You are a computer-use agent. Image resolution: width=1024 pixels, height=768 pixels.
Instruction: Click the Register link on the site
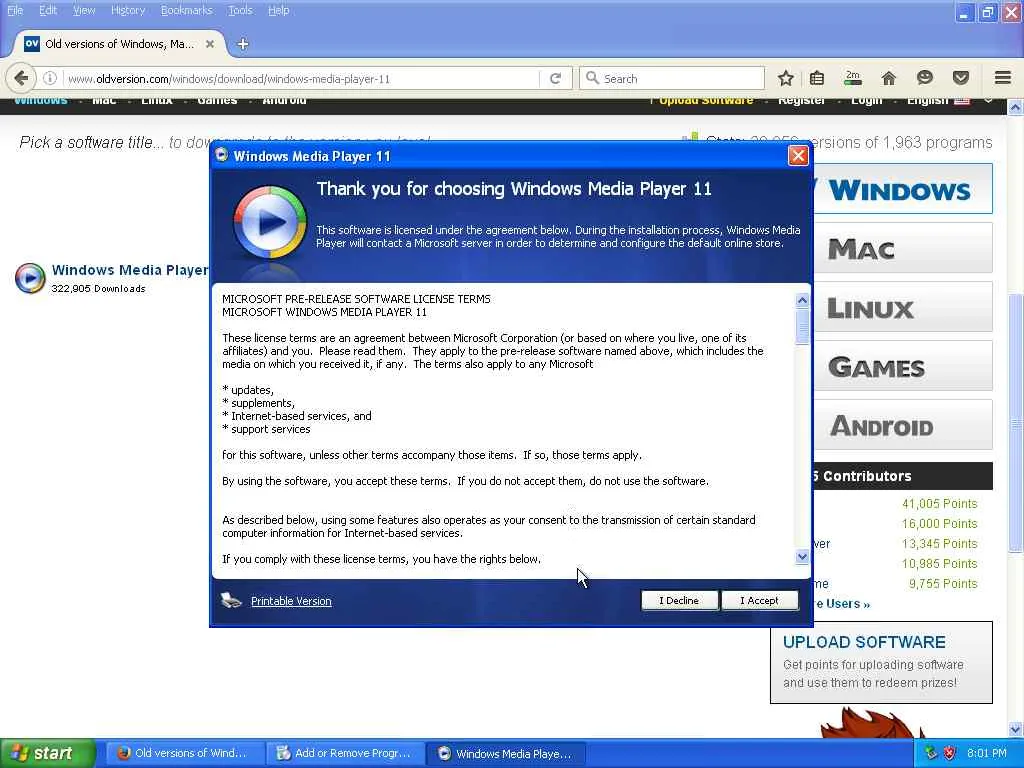[x=801, y=101]
